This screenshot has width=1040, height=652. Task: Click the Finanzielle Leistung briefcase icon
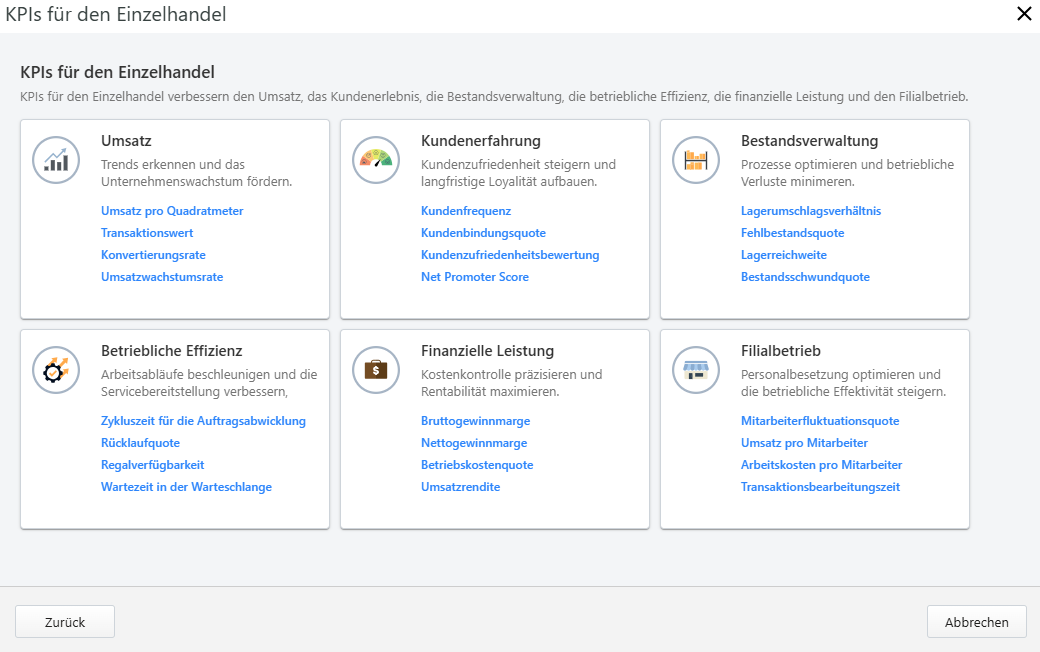pyautogui.click(x=376, y=370)
